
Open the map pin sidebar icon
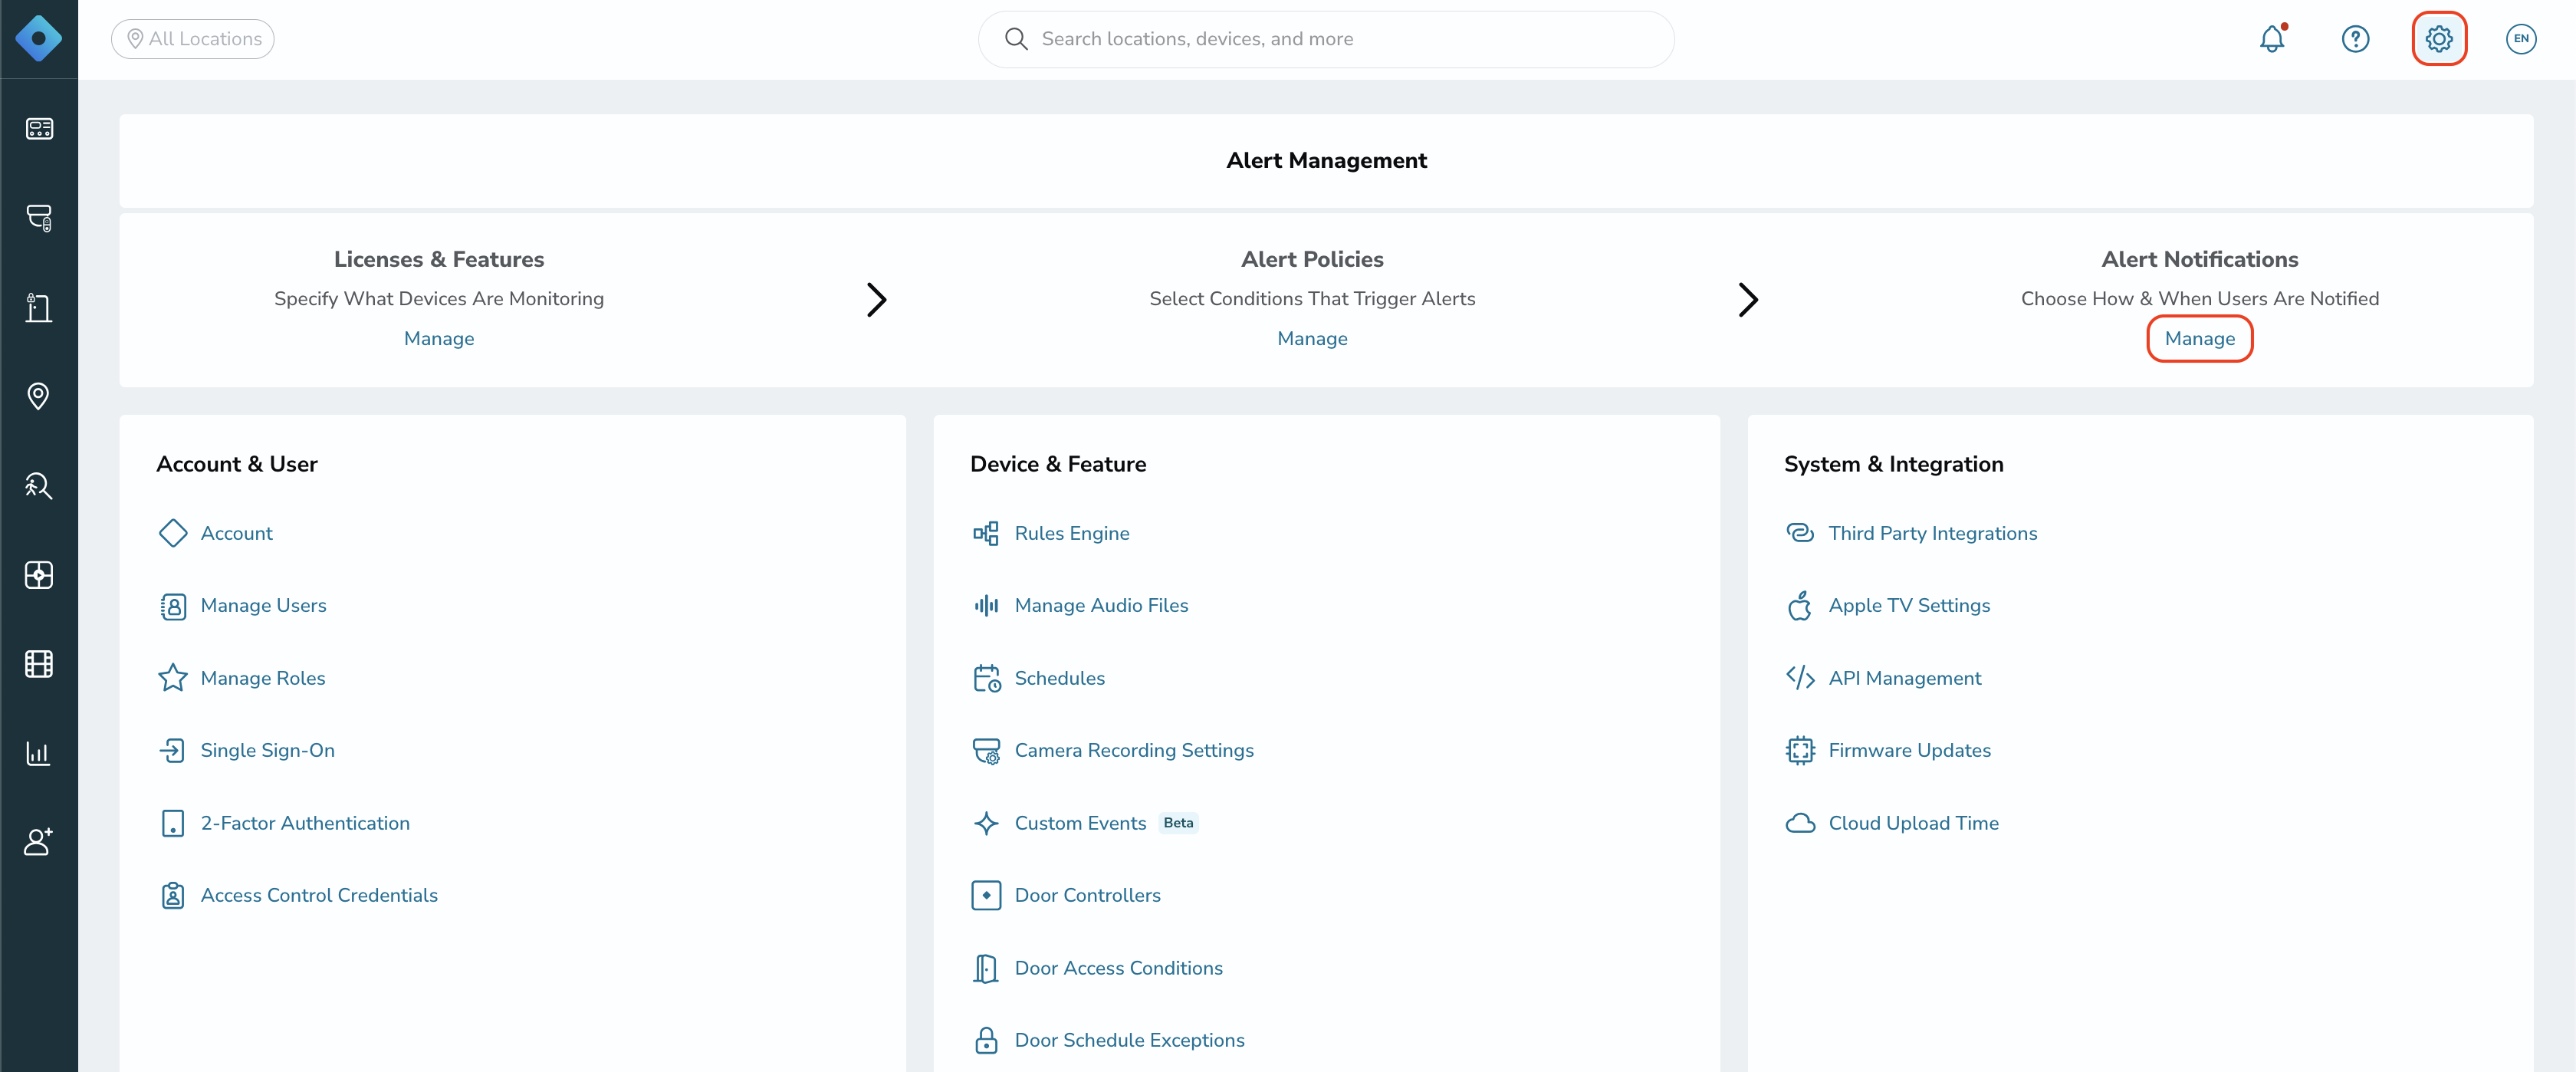point(39,396)
